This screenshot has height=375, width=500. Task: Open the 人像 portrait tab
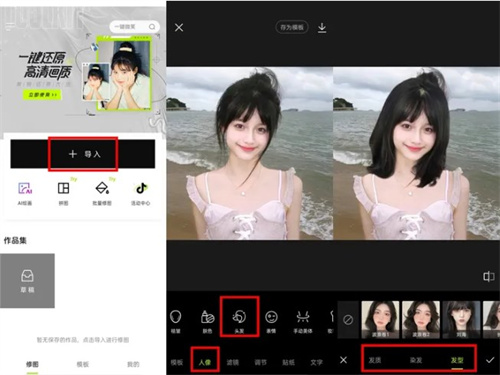coord(205,362)
